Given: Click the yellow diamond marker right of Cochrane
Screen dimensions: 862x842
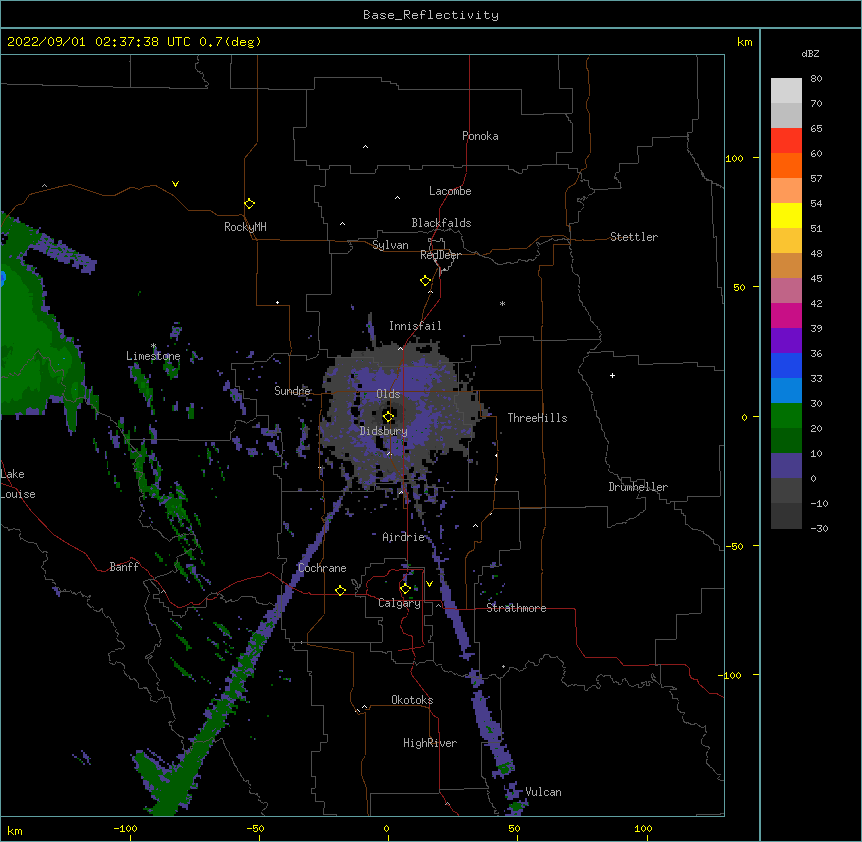Looking at the screenshot, I should [x=340, y=590].
